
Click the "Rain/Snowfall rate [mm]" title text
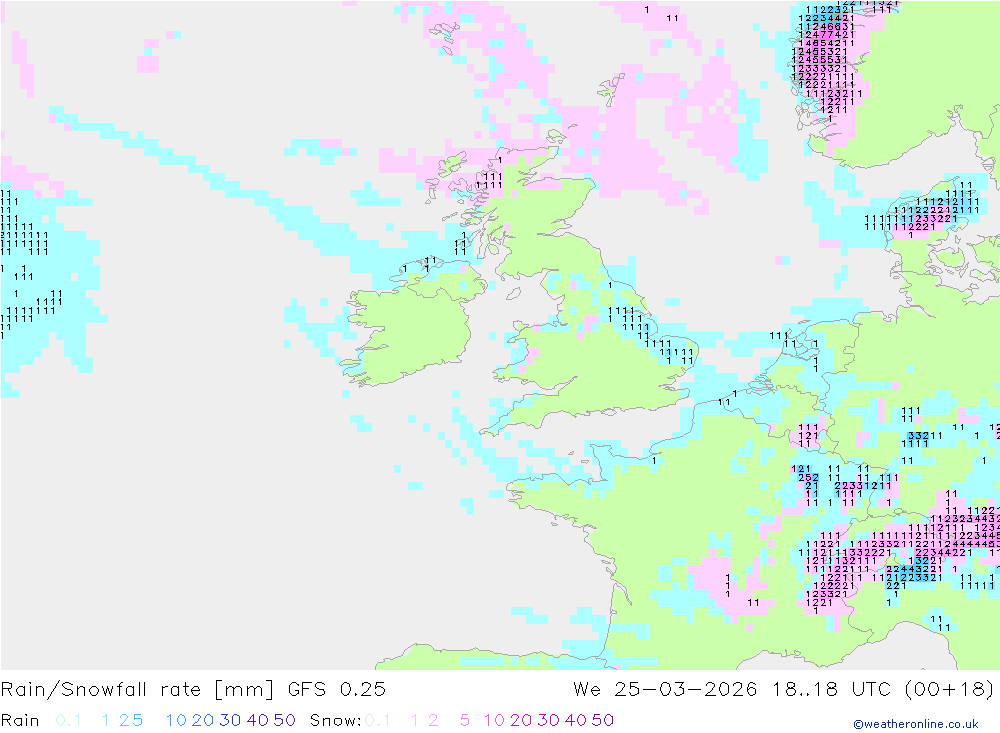pos(137,690)
